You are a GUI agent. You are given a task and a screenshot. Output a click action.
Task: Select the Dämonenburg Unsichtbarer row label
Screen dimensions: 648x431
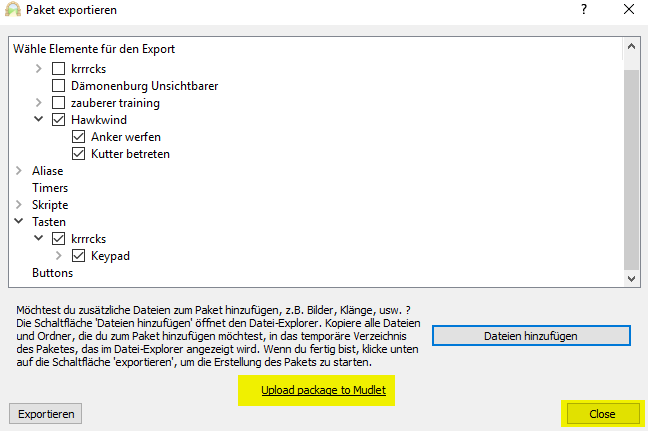tap(144, 86)
